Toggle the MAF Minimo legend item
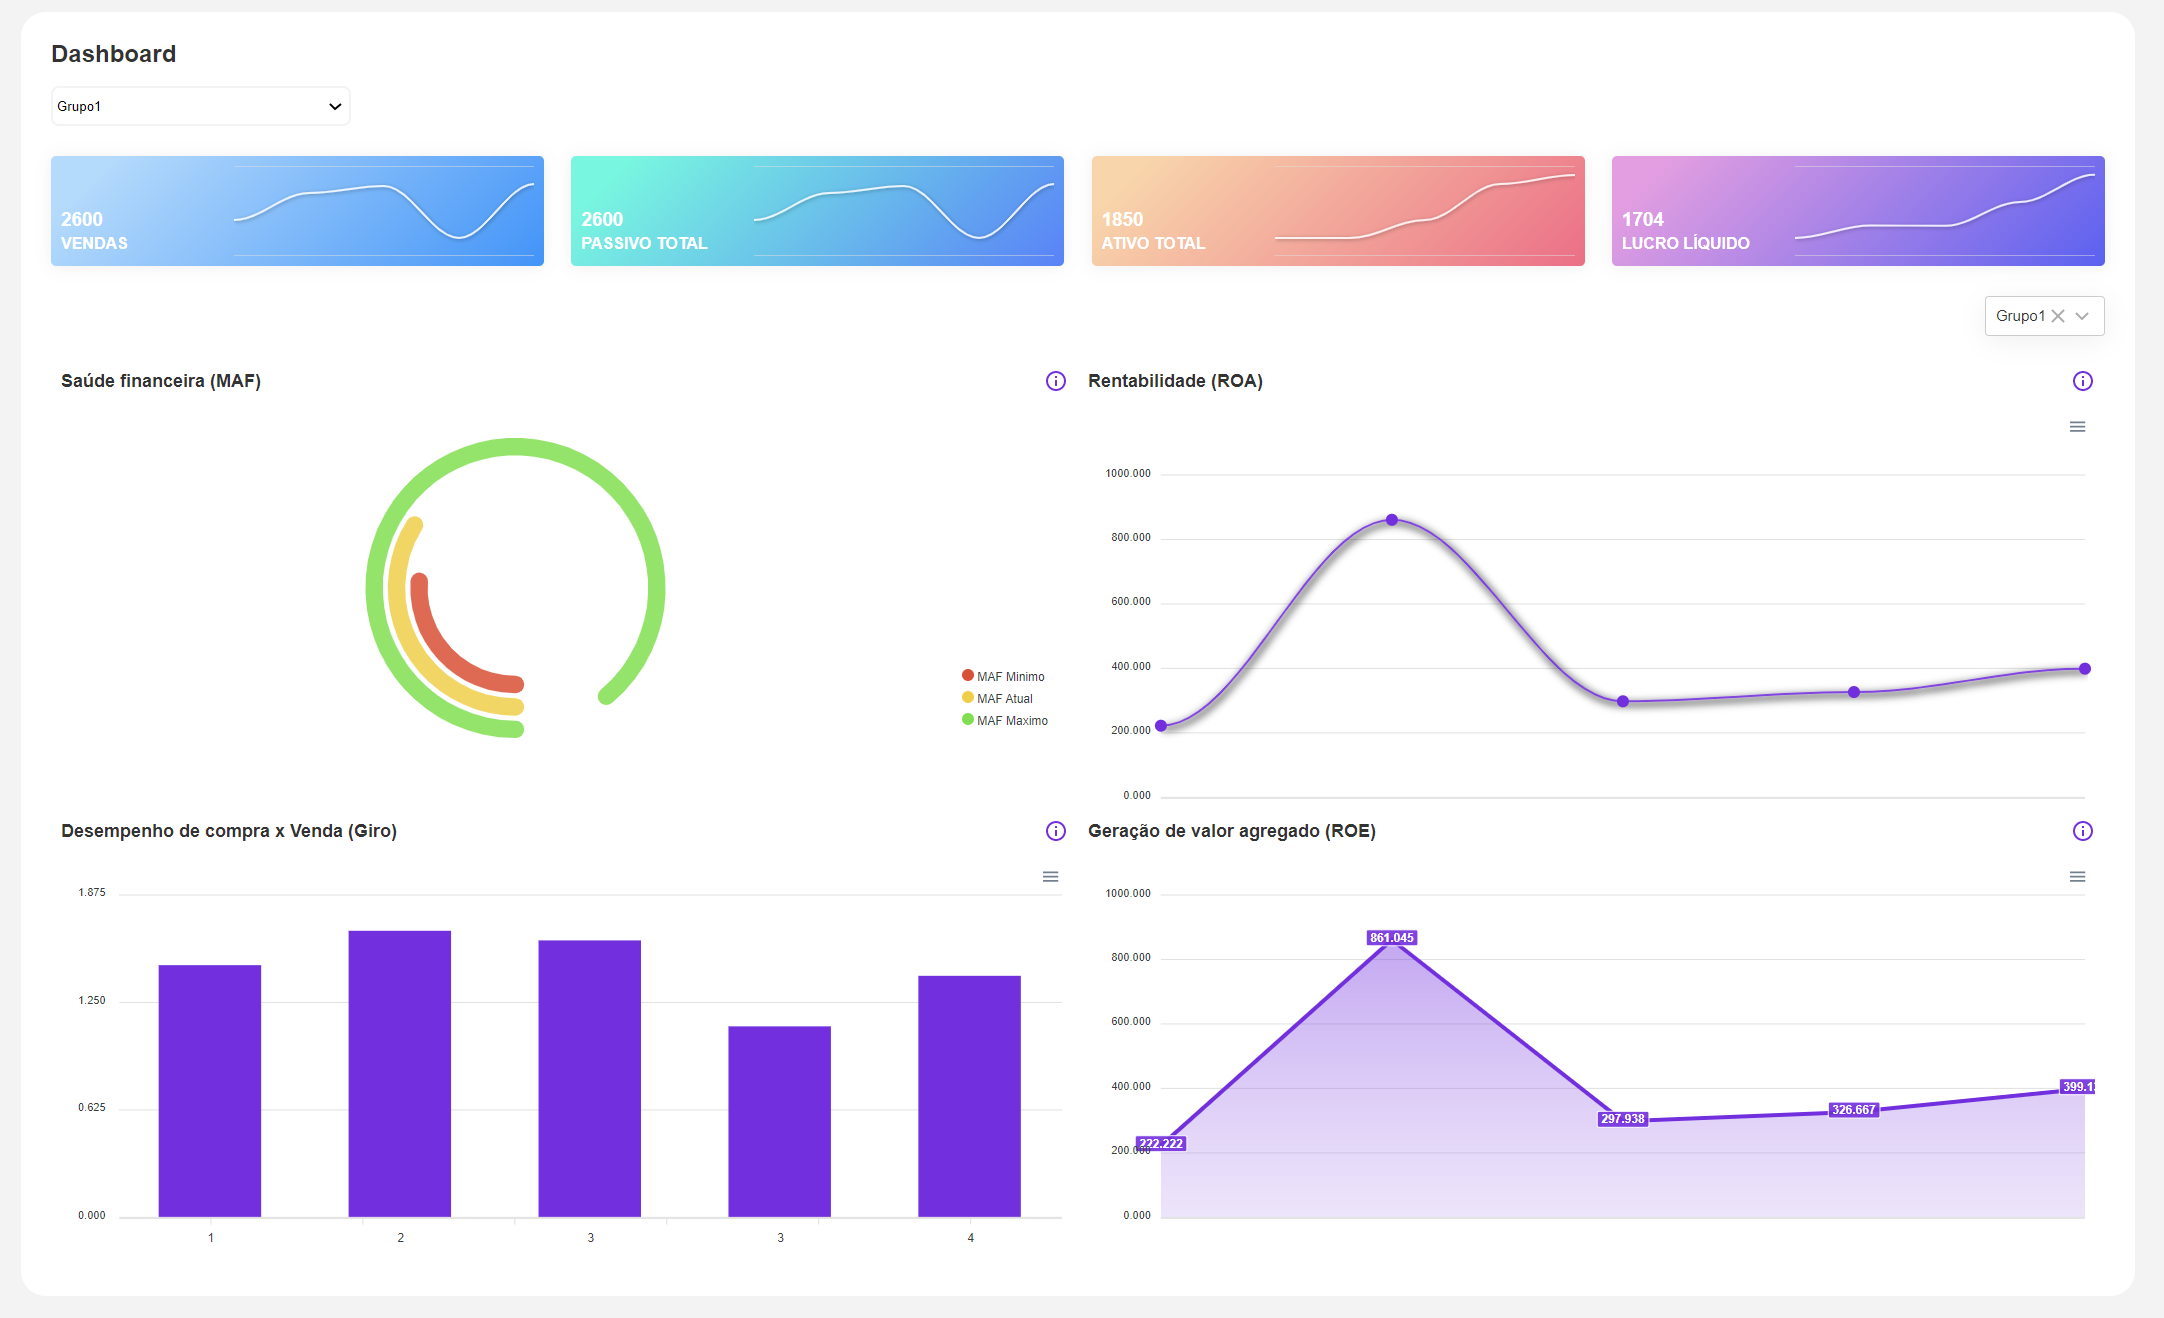The image size is (2164, 1318). 1003,677
